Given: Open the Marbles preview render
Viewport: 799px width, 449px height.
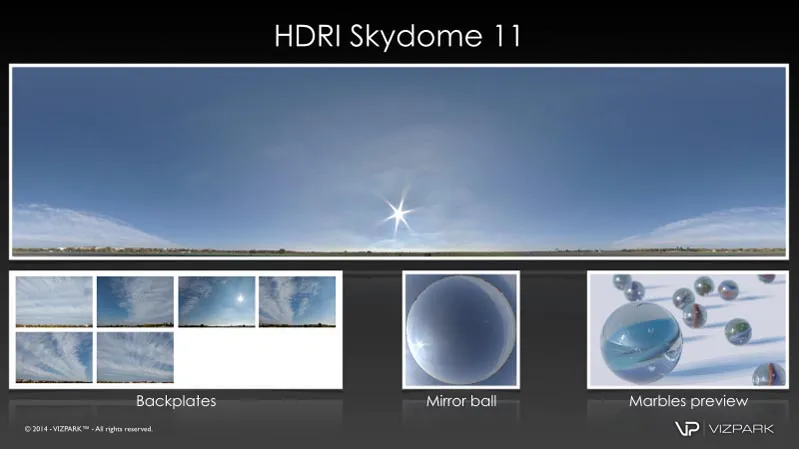Looking at the screenshot, I should 688,330.
